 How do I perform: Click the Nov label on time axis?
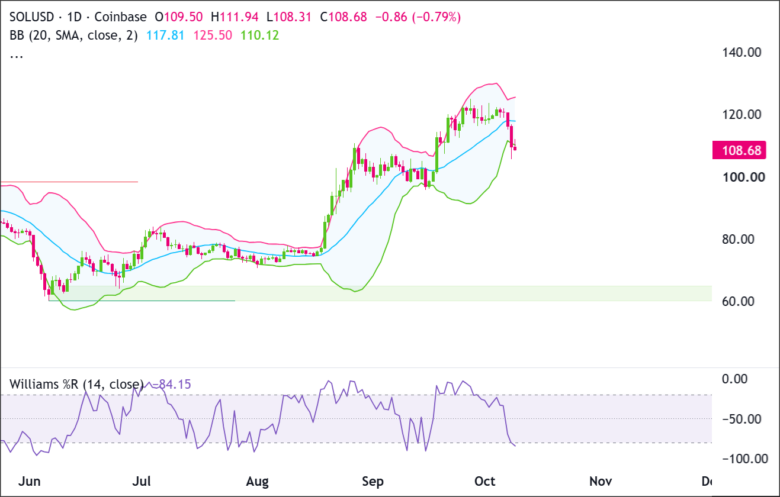click(x=600, y=482)
